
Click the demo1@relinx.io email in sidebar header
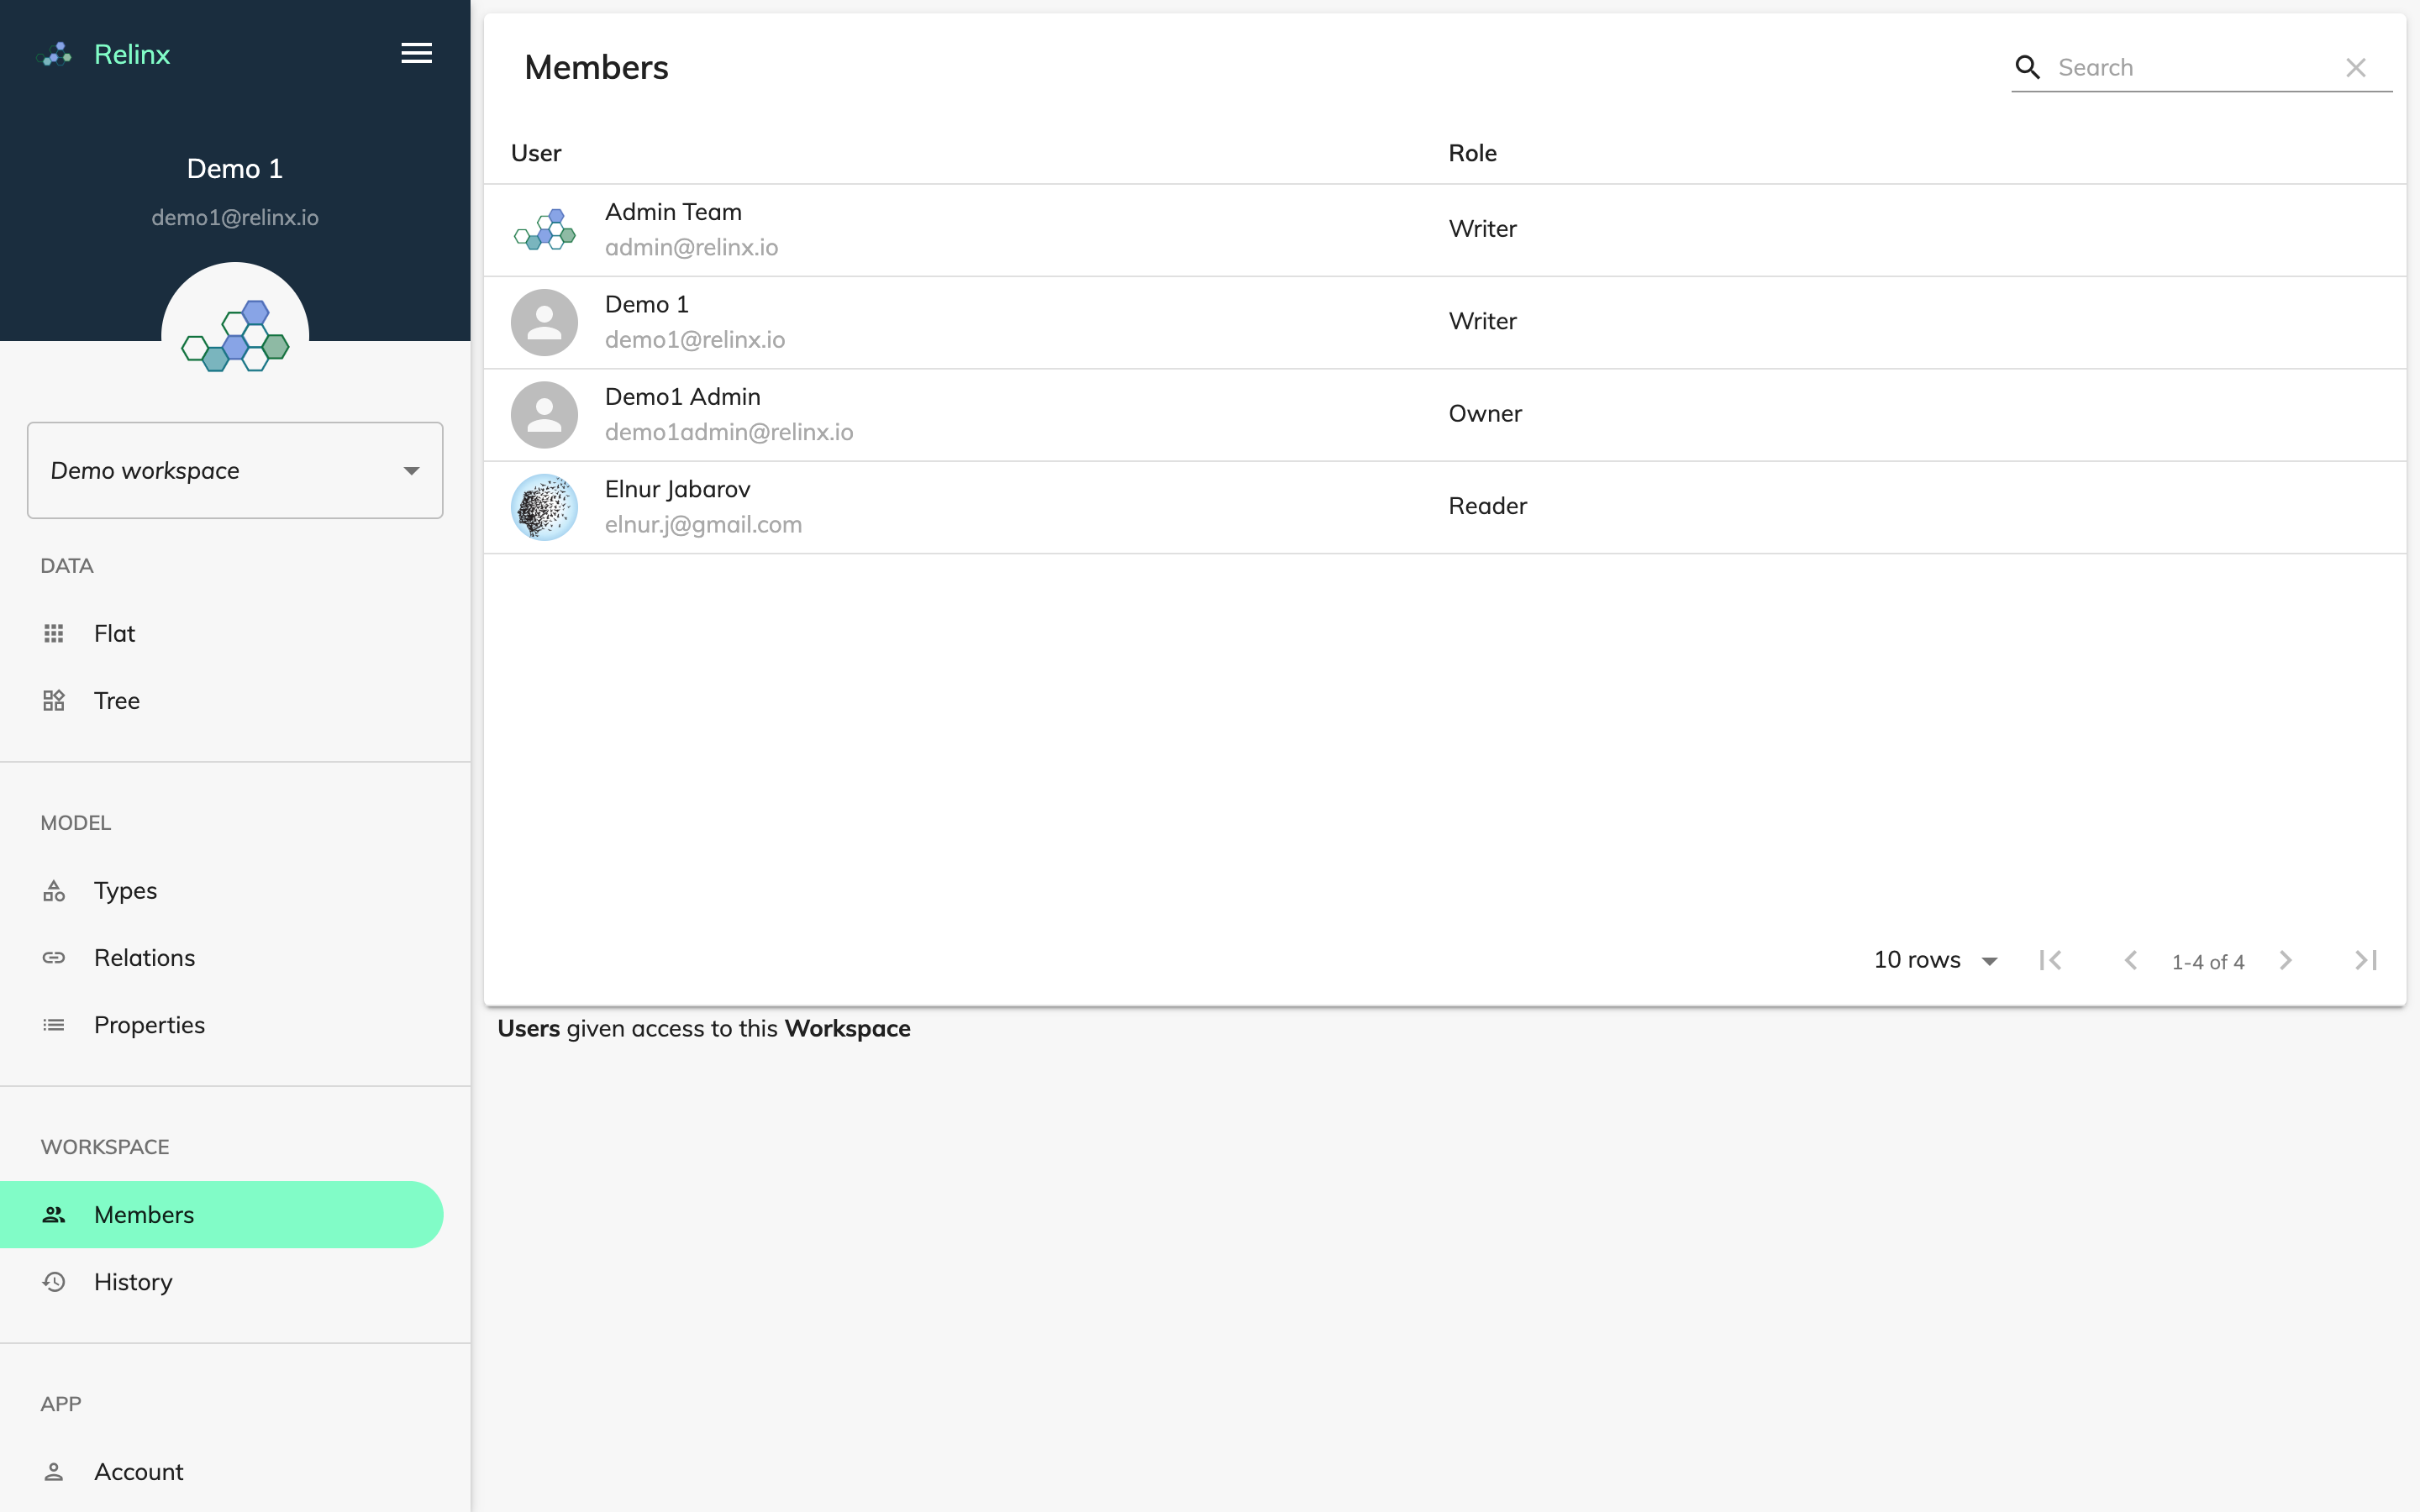click(235, 217)
